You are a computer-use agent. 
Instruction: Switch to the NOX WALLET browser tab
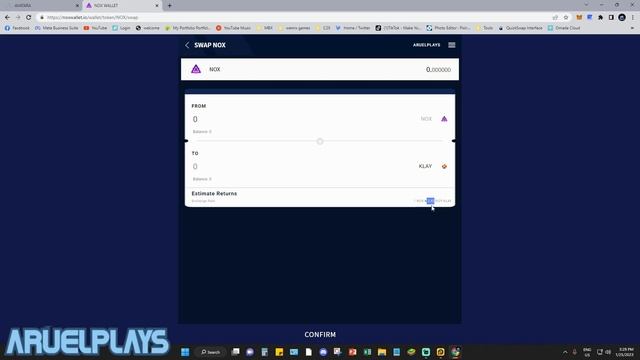121,6
